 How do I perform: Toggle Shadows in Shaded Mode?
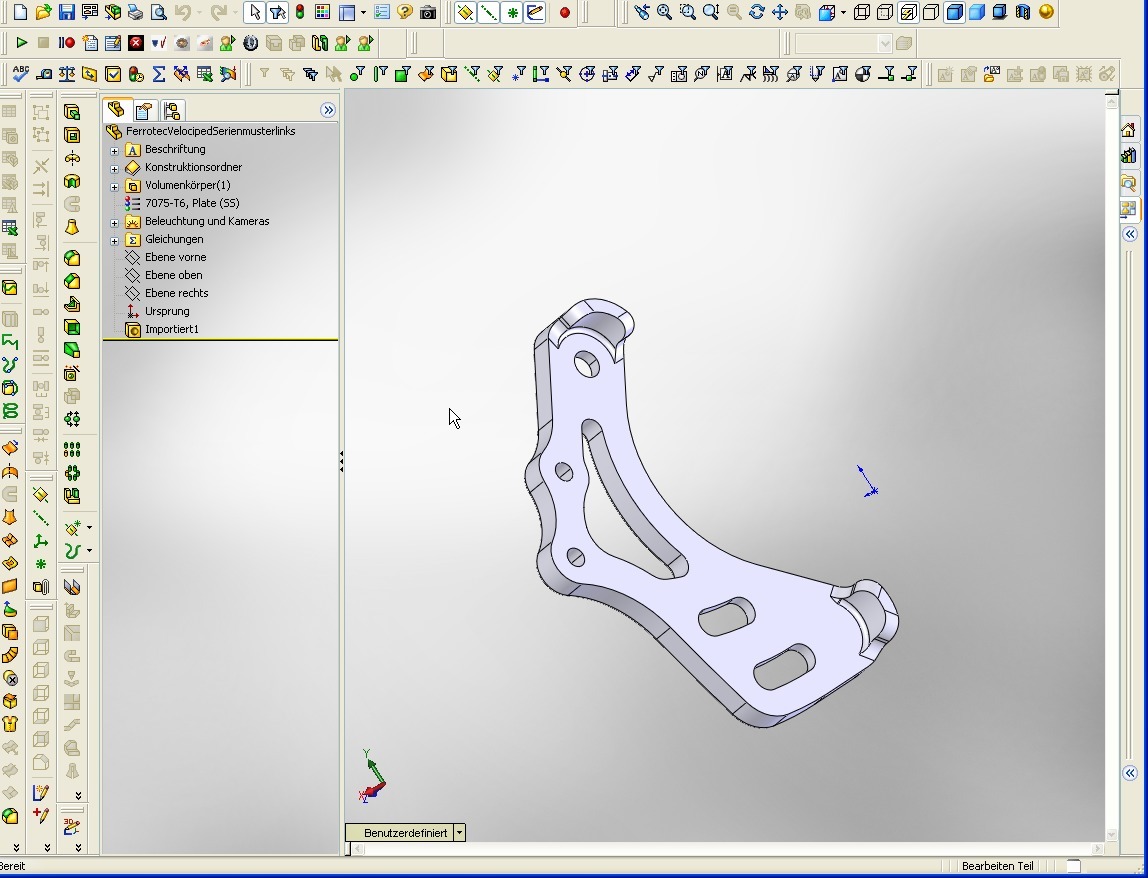[1000, 13]
